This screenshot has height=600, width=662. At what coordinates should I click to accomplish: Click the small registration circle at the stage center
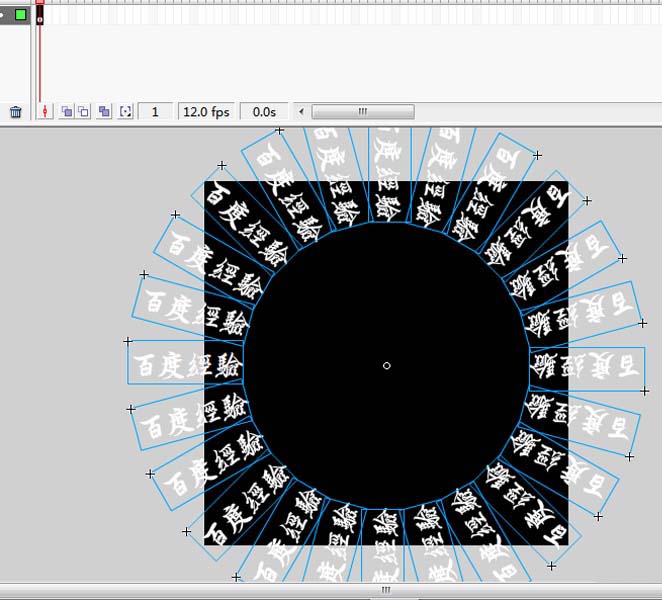(x=386, y=366)
